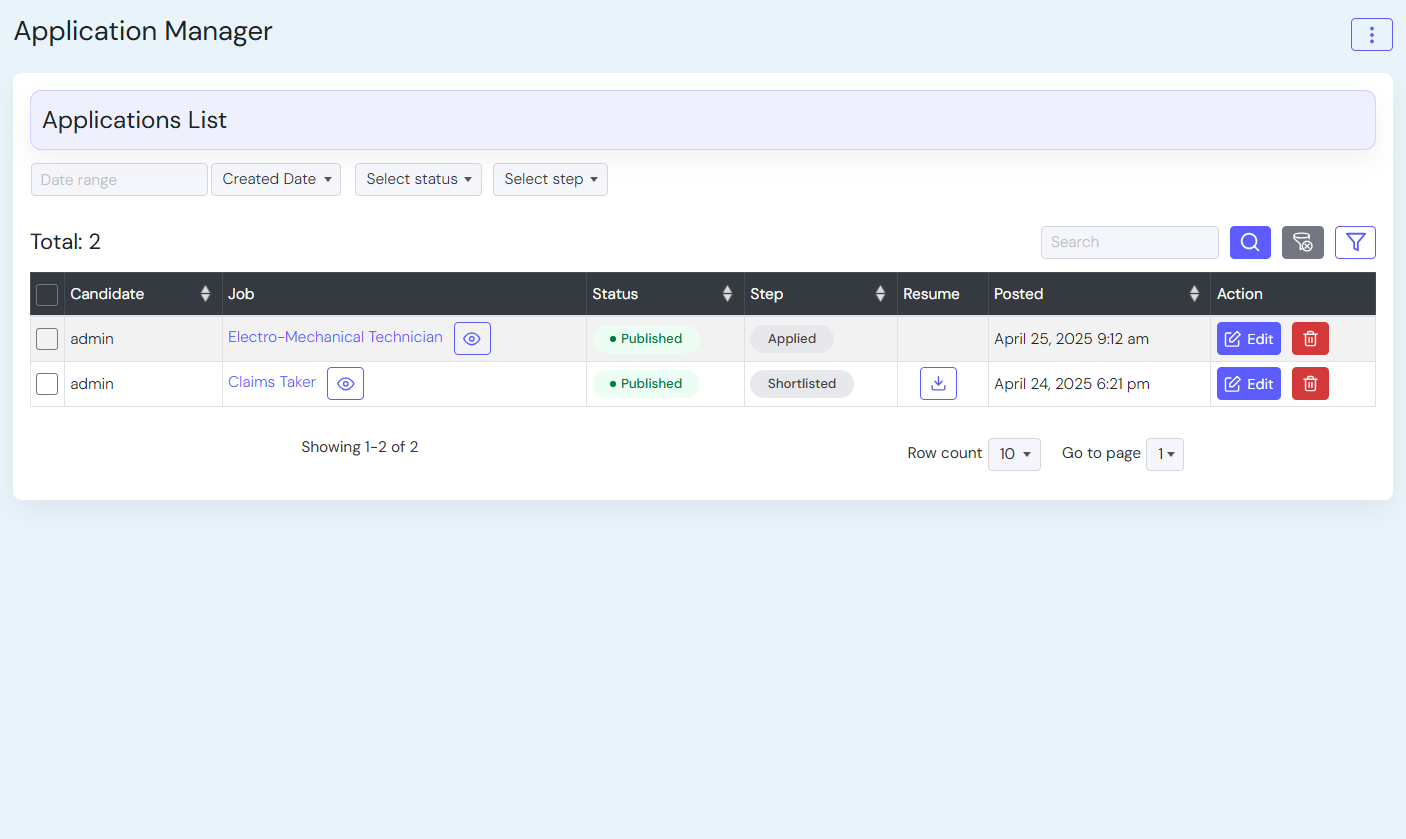Image resolution: width=1406 pixels, height=839 pixels.
Task: Edit the Electro-Mechanical Technician application
Action: (1248, 339)
